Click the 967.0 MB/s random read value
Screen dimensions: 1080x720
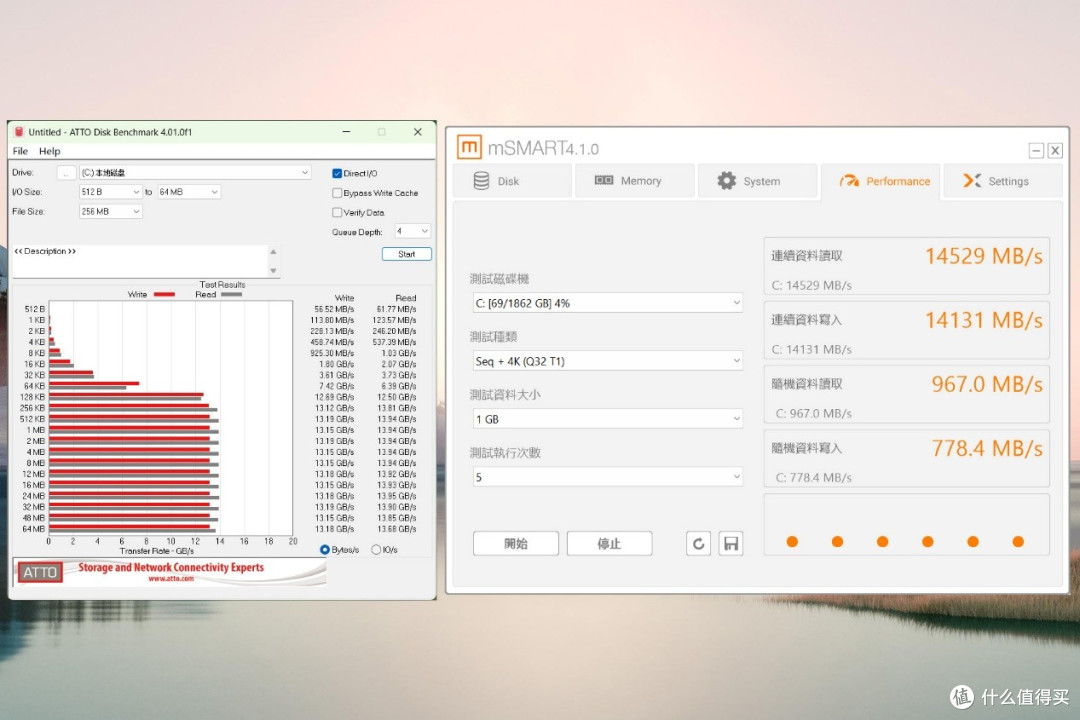coord(987,384)
